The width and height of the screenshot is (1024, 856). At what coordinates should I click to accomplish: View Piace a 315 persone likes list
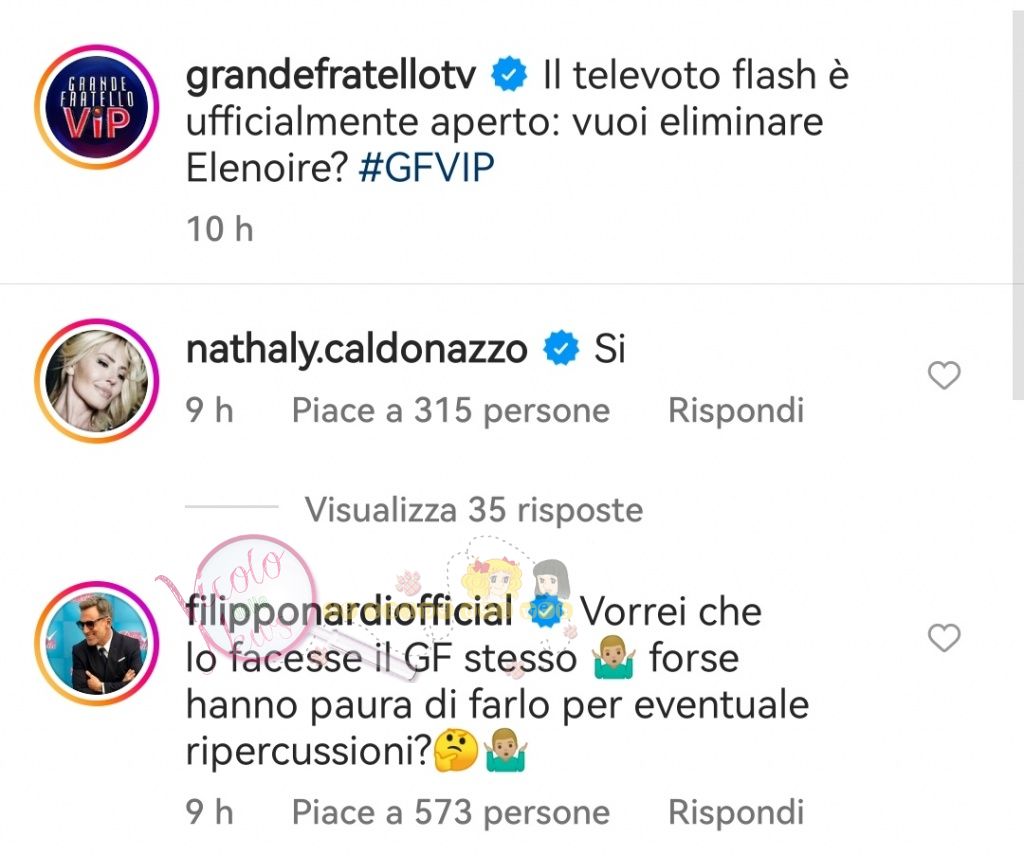coord(451,411)
